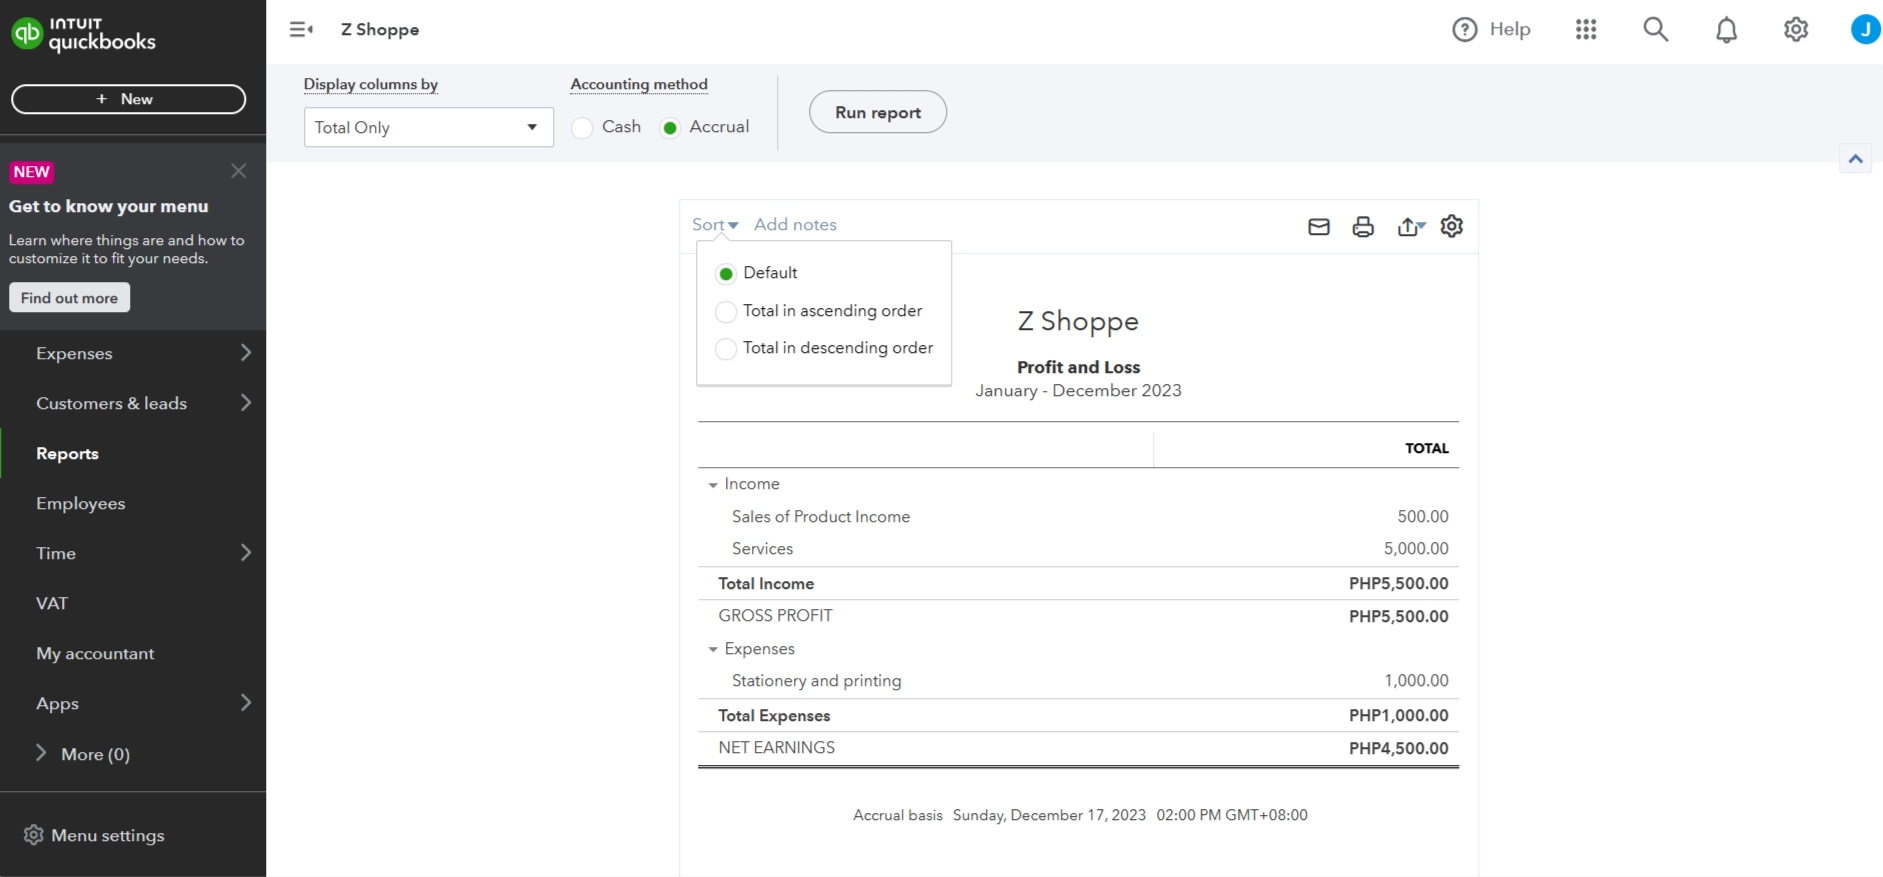1883x877 pixels.
Task: Open the apps grid icon in header
Action: [x=1586, y=30]
